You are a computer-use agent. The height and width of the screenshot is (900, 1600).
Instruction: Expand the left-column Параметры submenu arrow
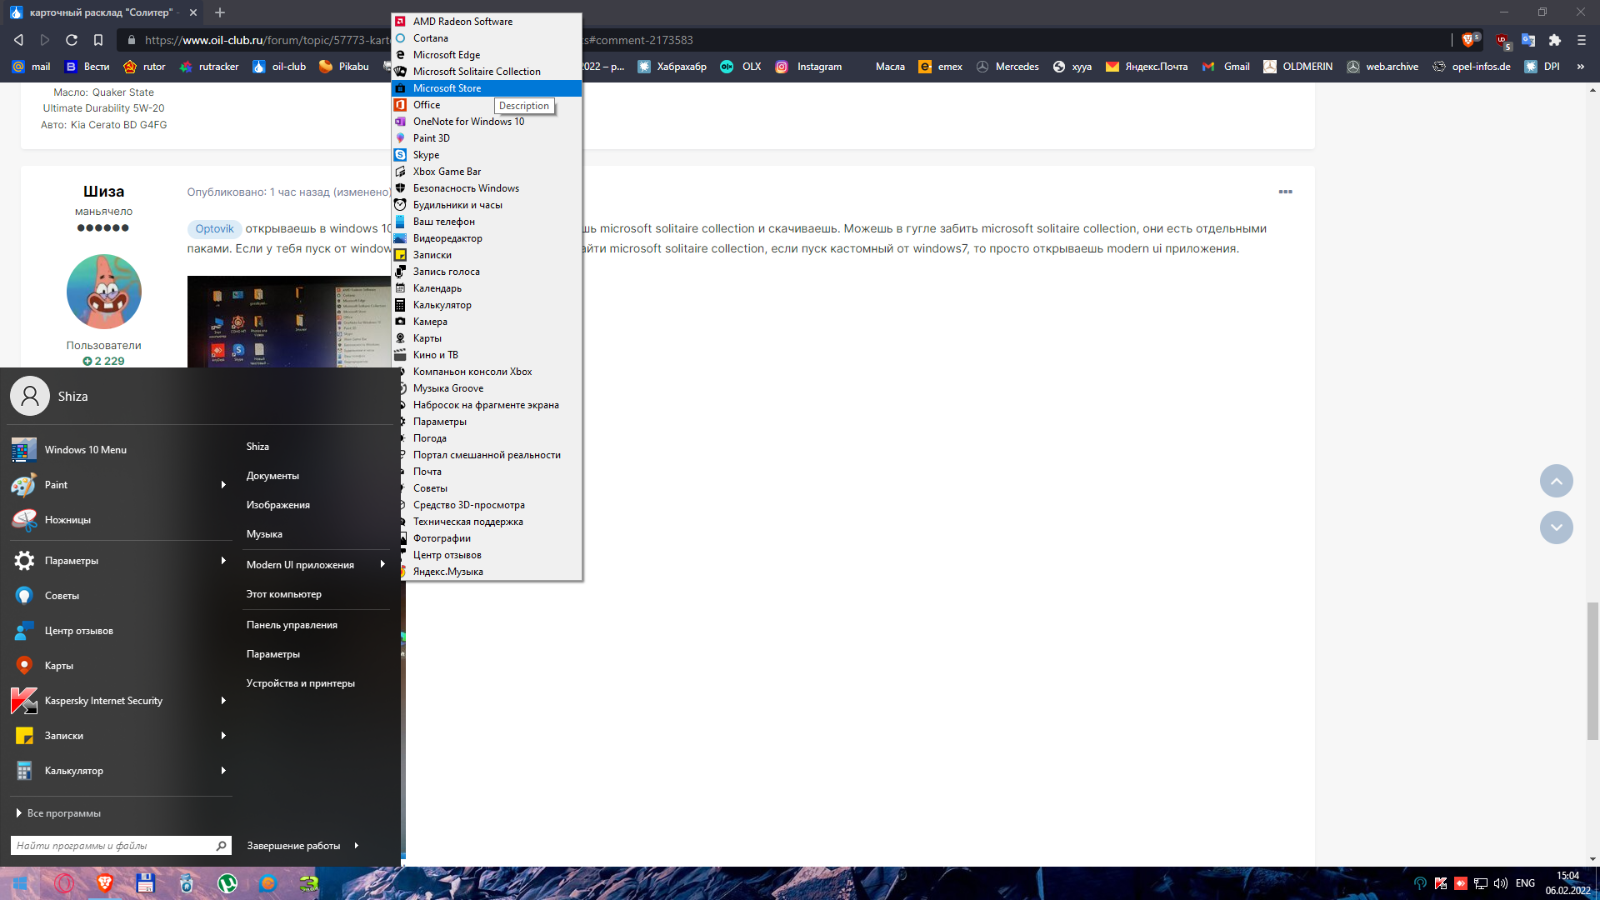223,561
